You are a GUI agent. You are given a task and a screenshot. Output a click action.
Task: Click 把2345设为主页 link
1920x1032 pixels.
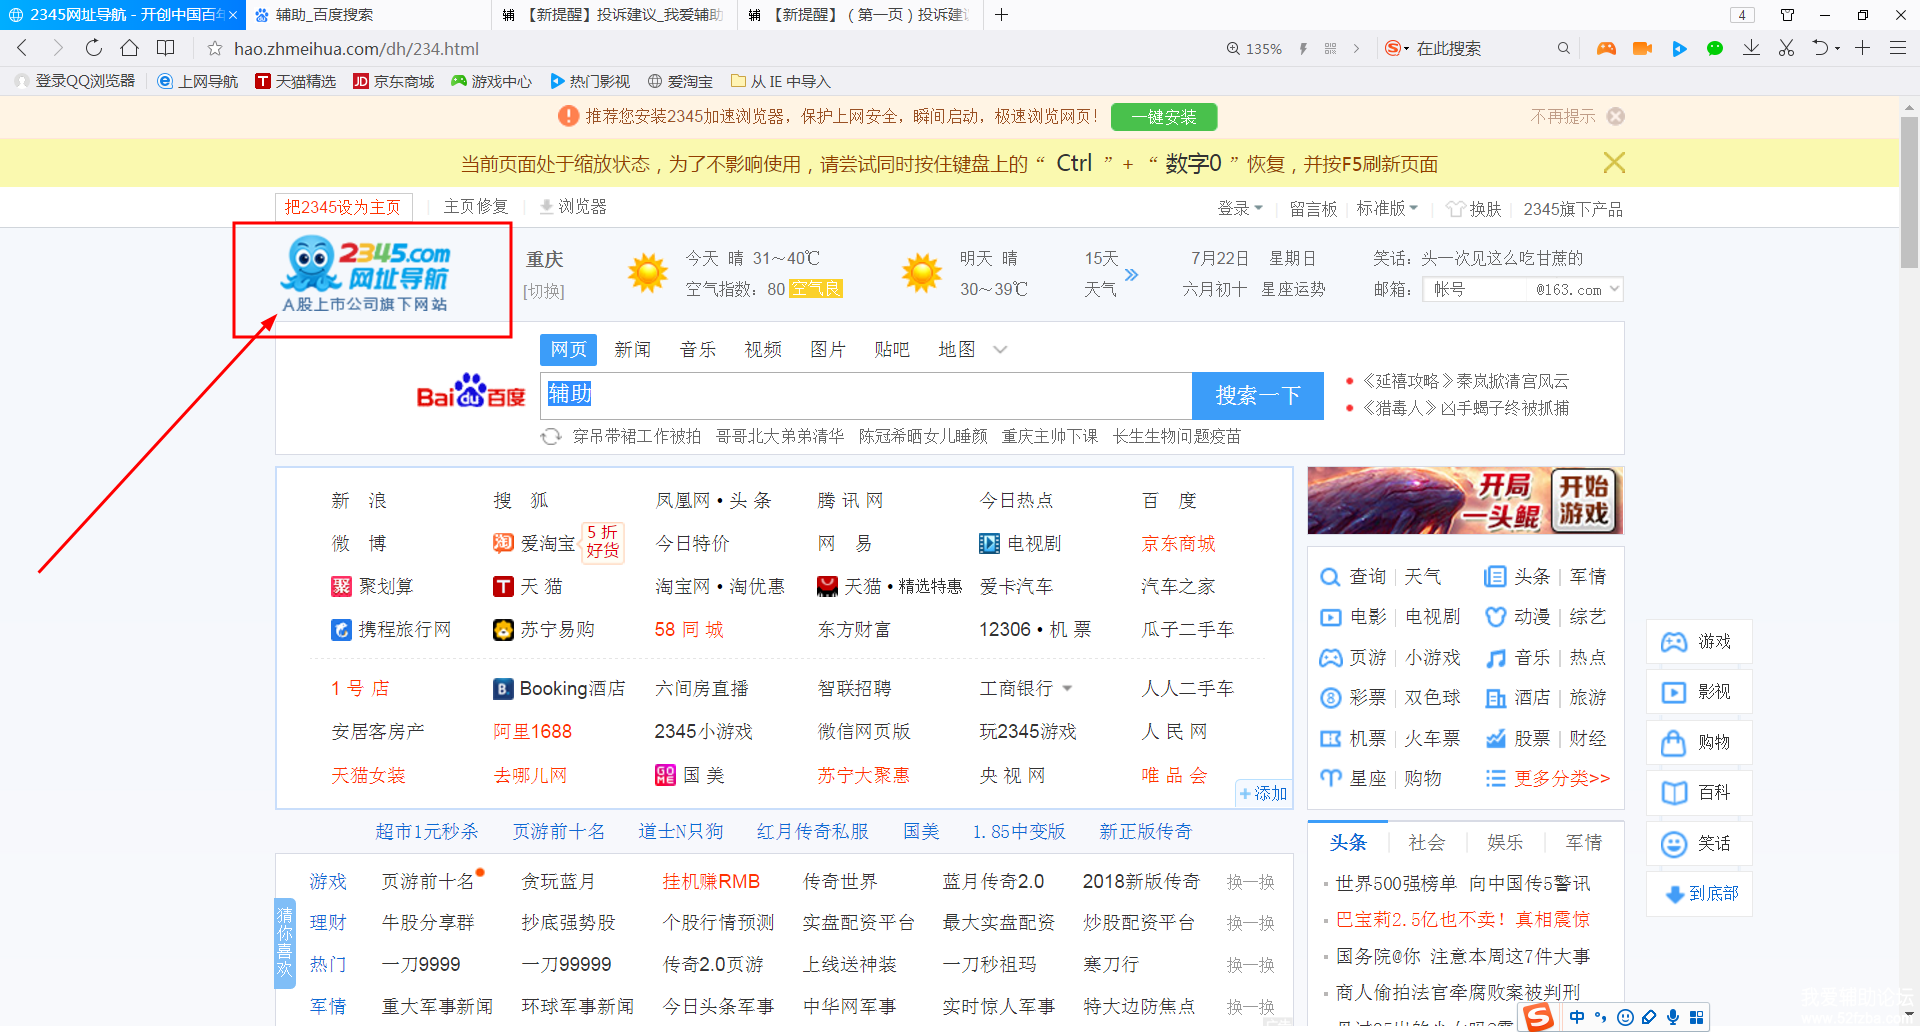343,207
